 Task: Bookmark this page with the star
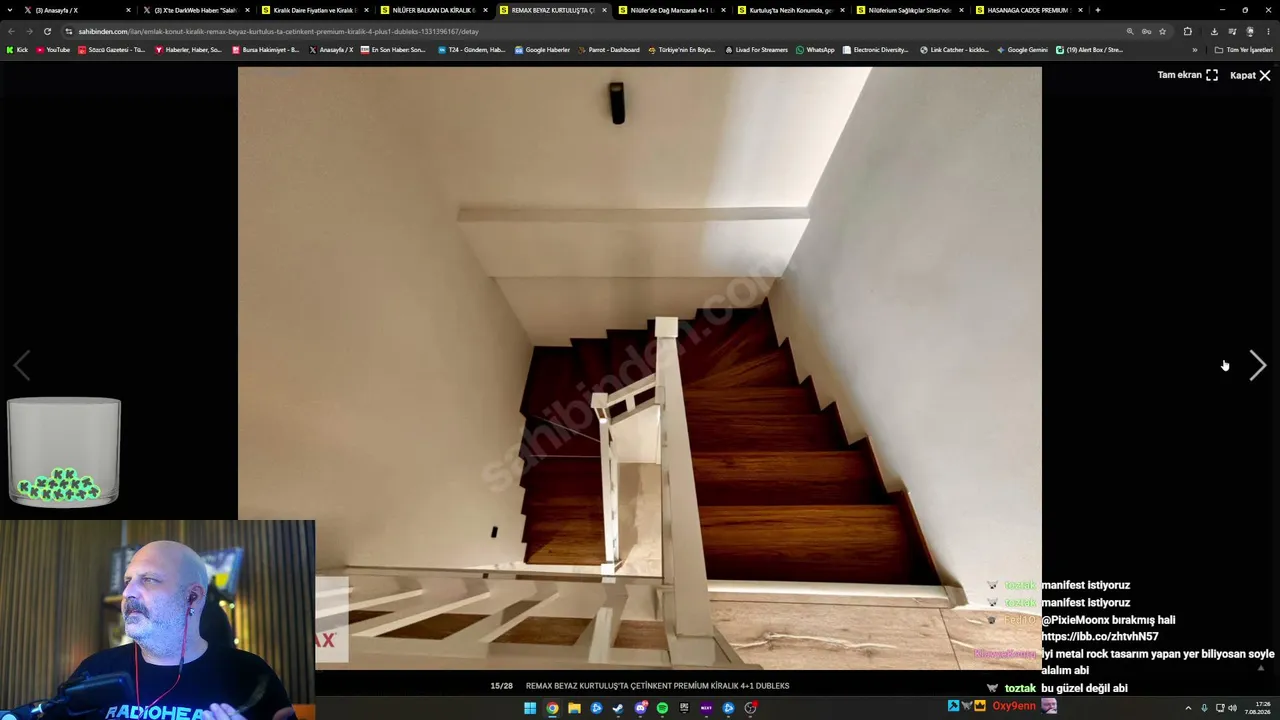point(1162,31)
